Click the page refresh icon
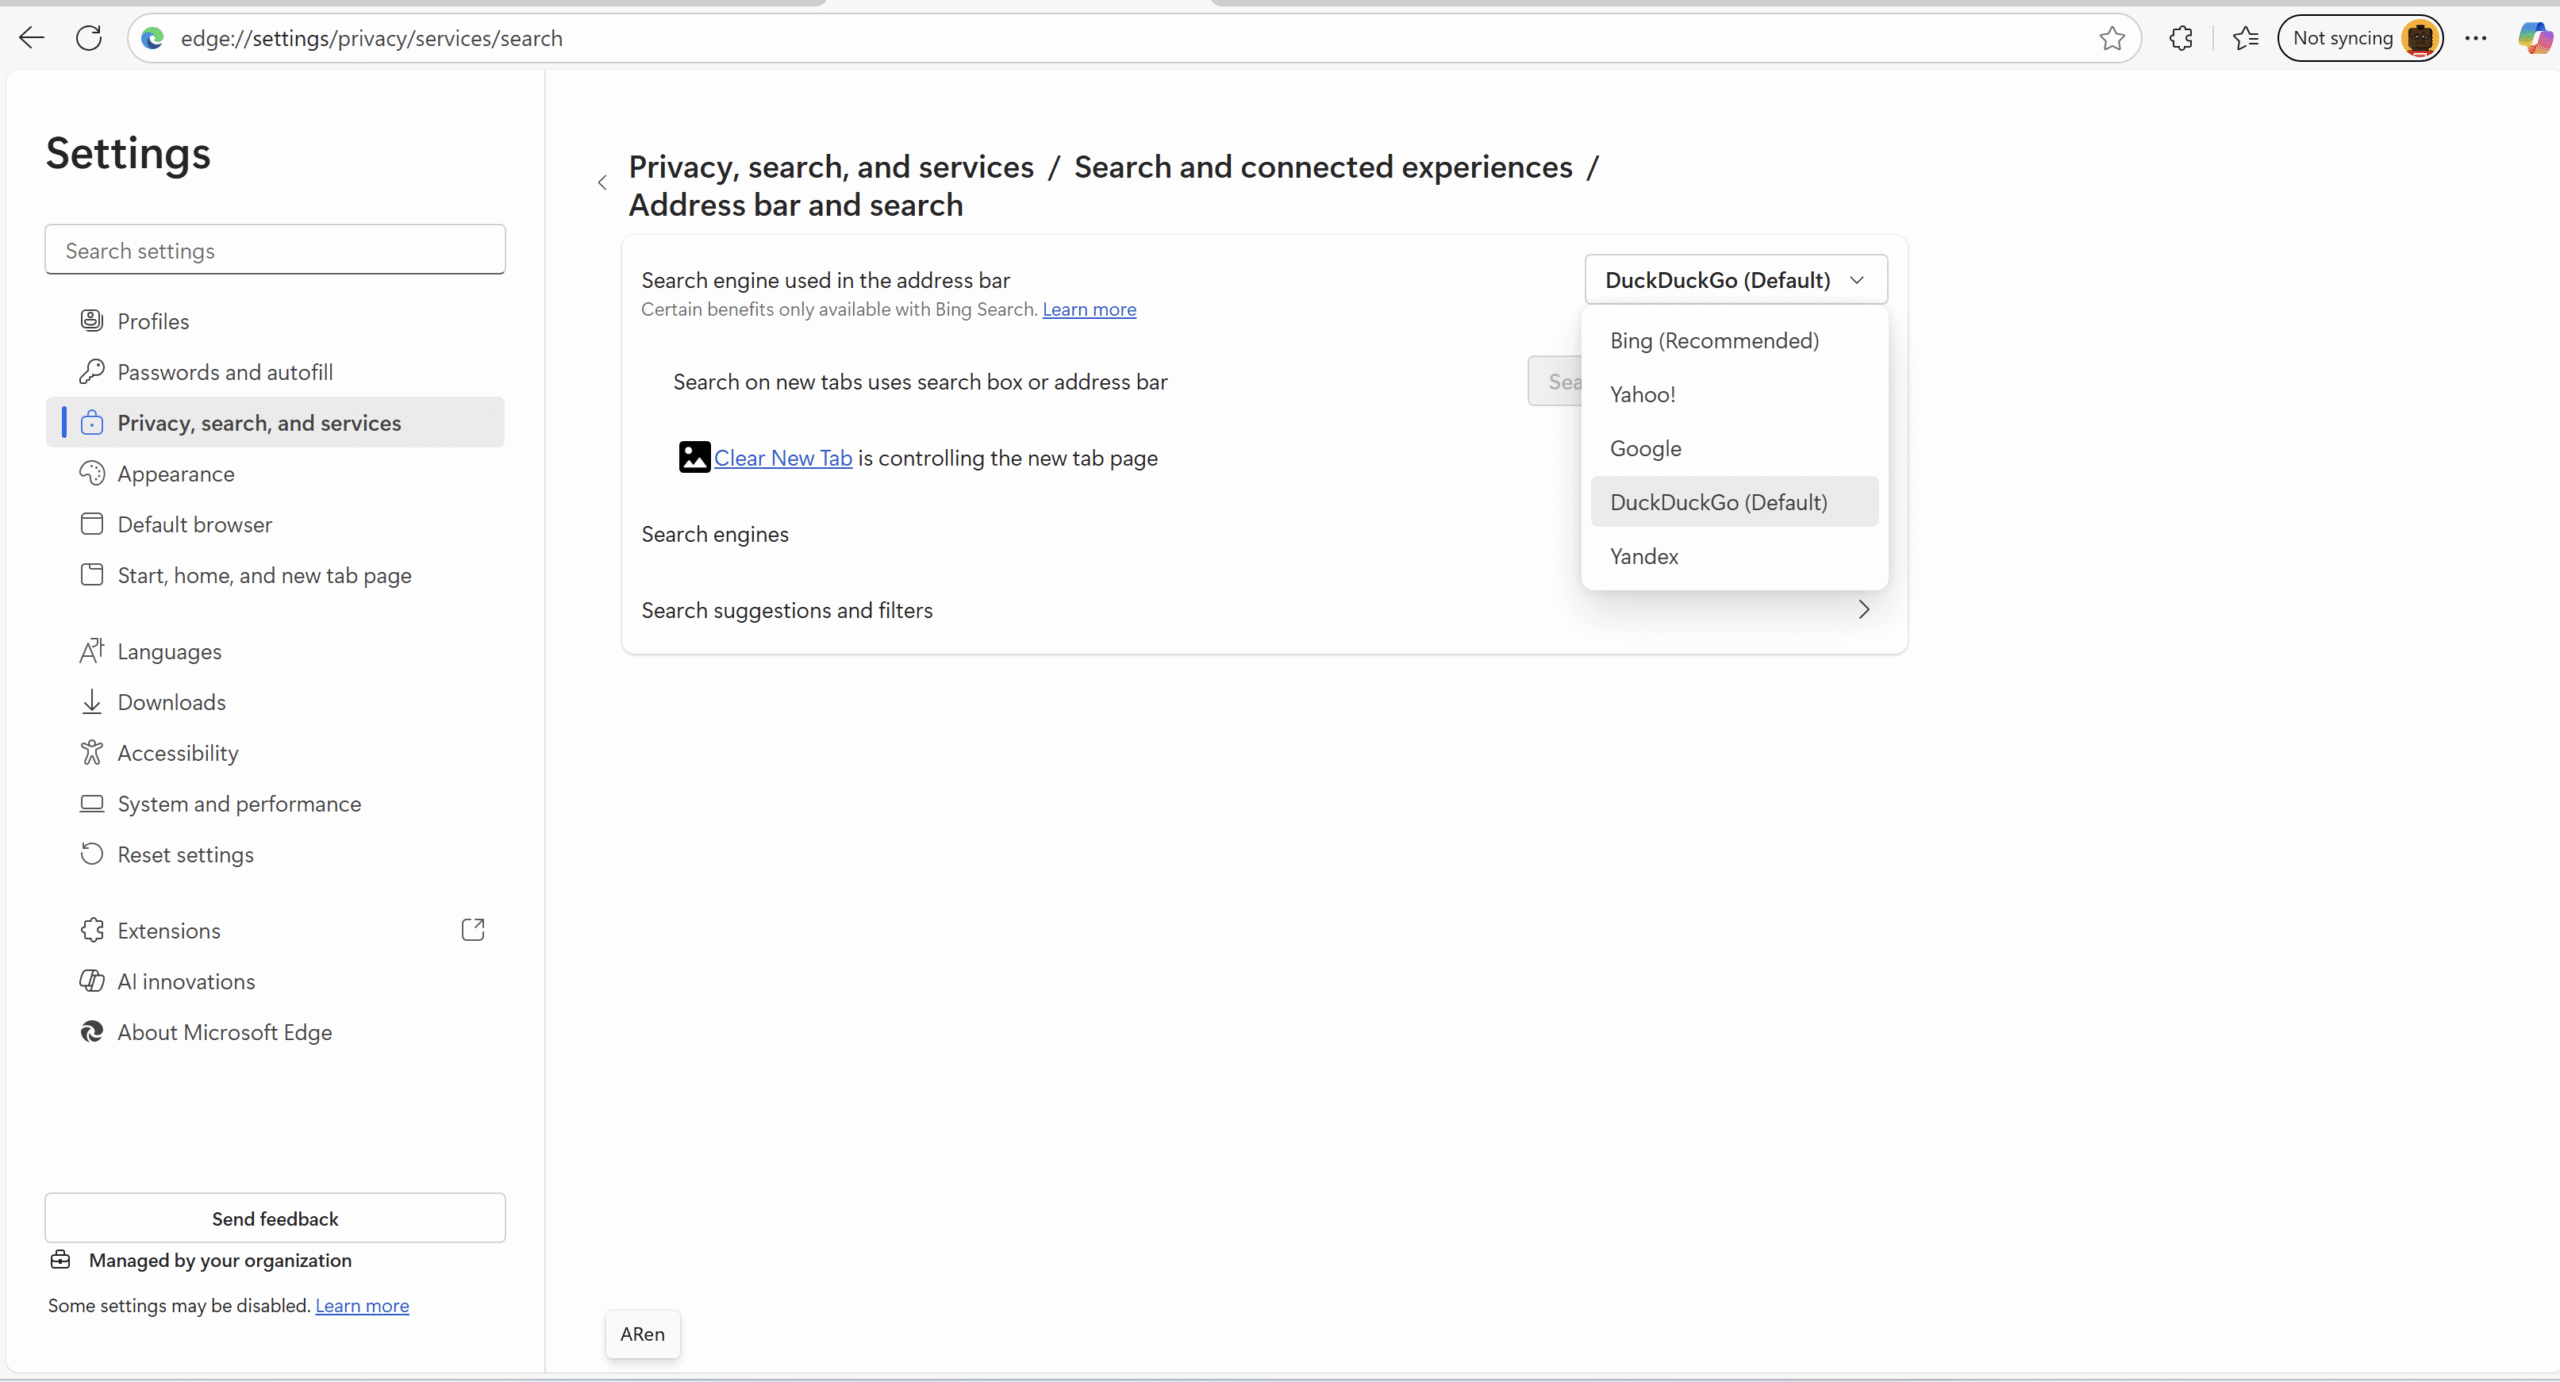2560x1382 pixels. 89,38
